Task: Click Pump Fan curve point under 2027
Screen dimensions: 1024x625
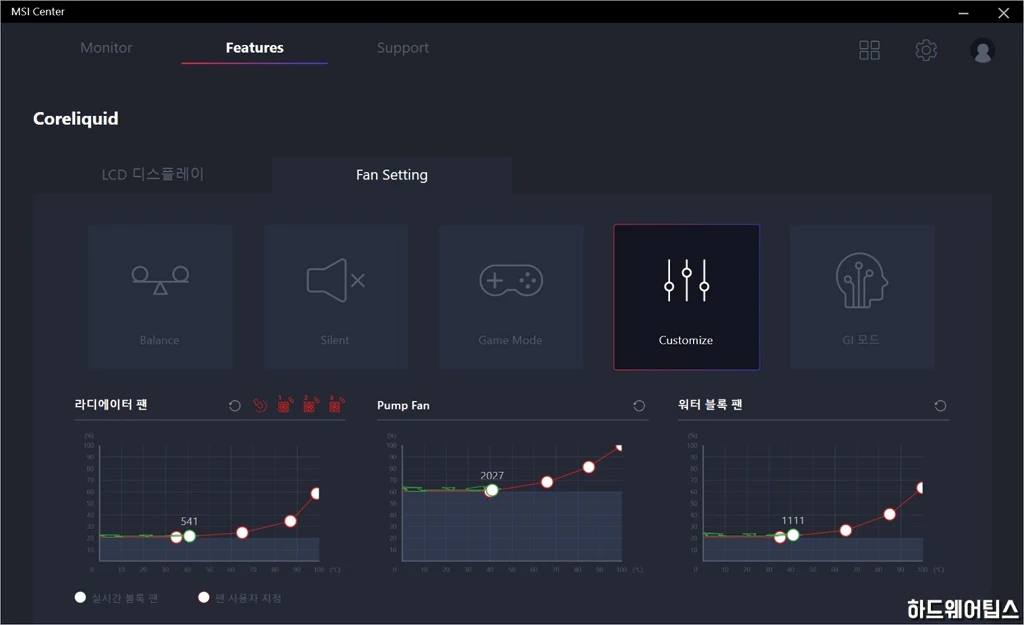Action: coord(492,490)
